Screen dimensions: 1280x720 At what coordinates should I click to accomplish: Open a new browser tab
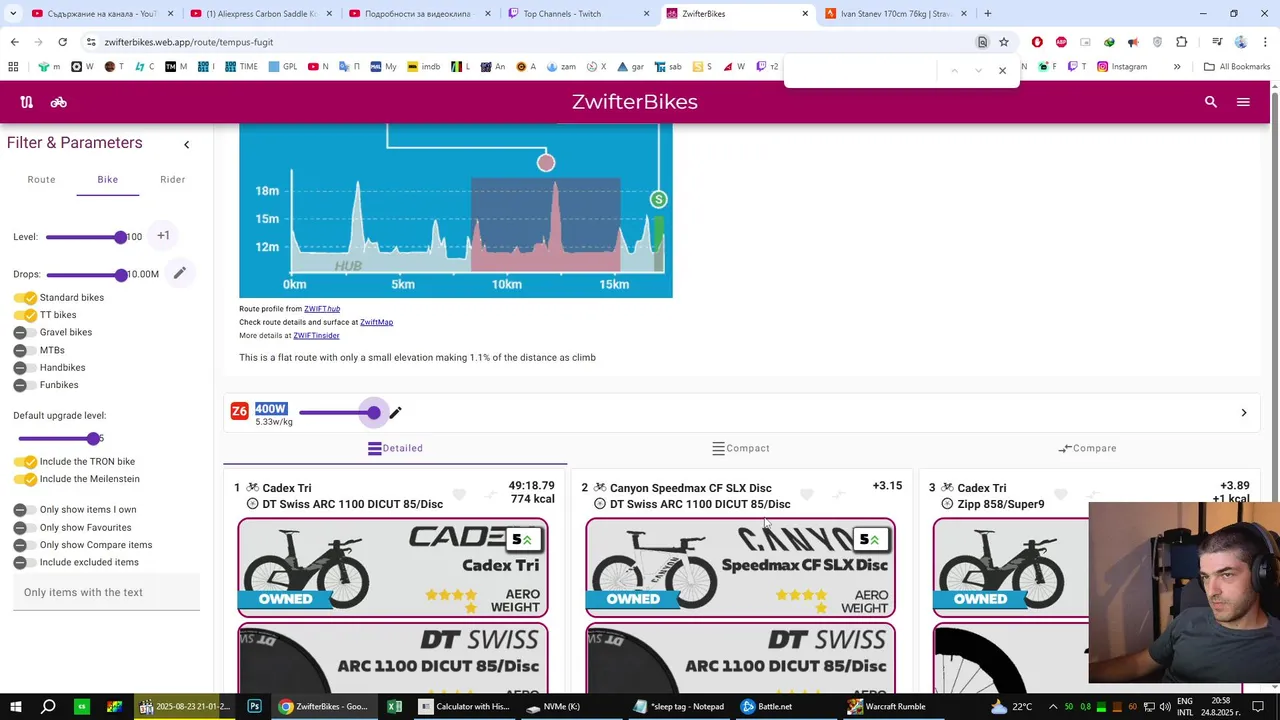pos(988,14)
